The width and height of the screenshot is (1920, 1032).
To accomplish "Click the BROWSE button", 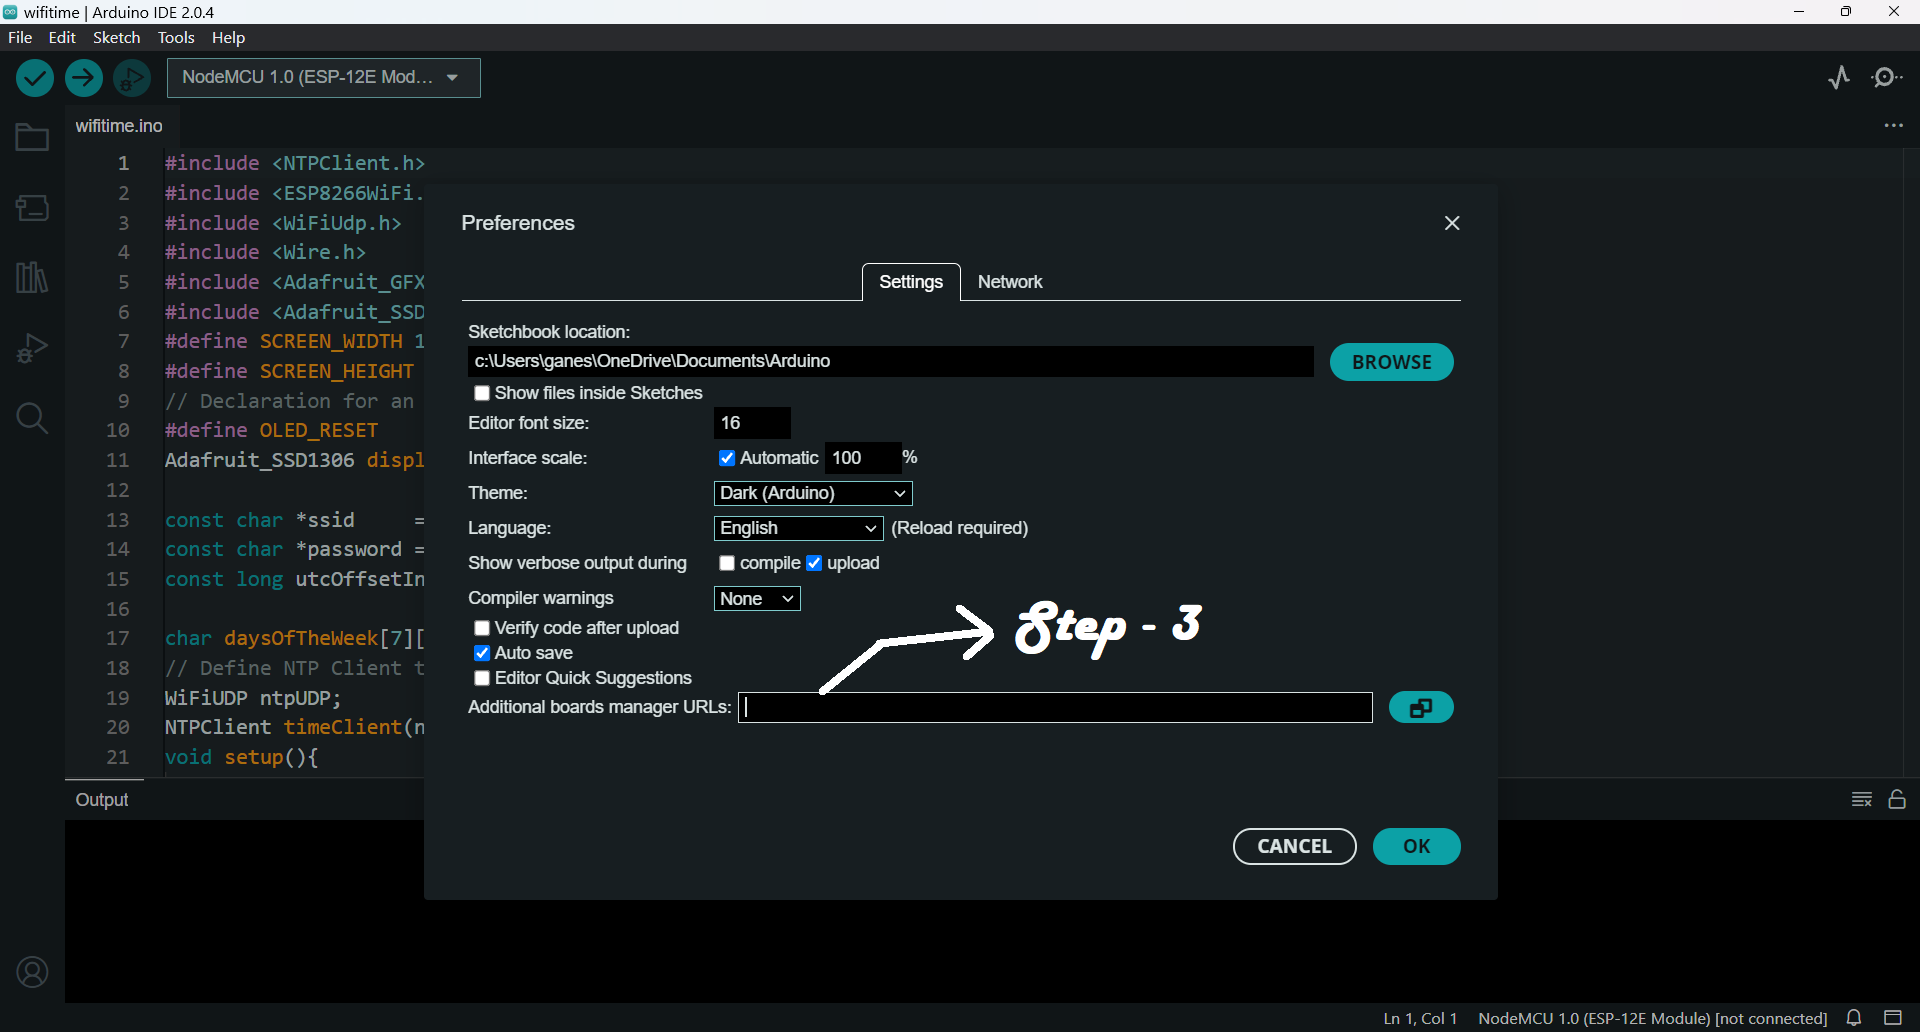I will click(1391, 361).
